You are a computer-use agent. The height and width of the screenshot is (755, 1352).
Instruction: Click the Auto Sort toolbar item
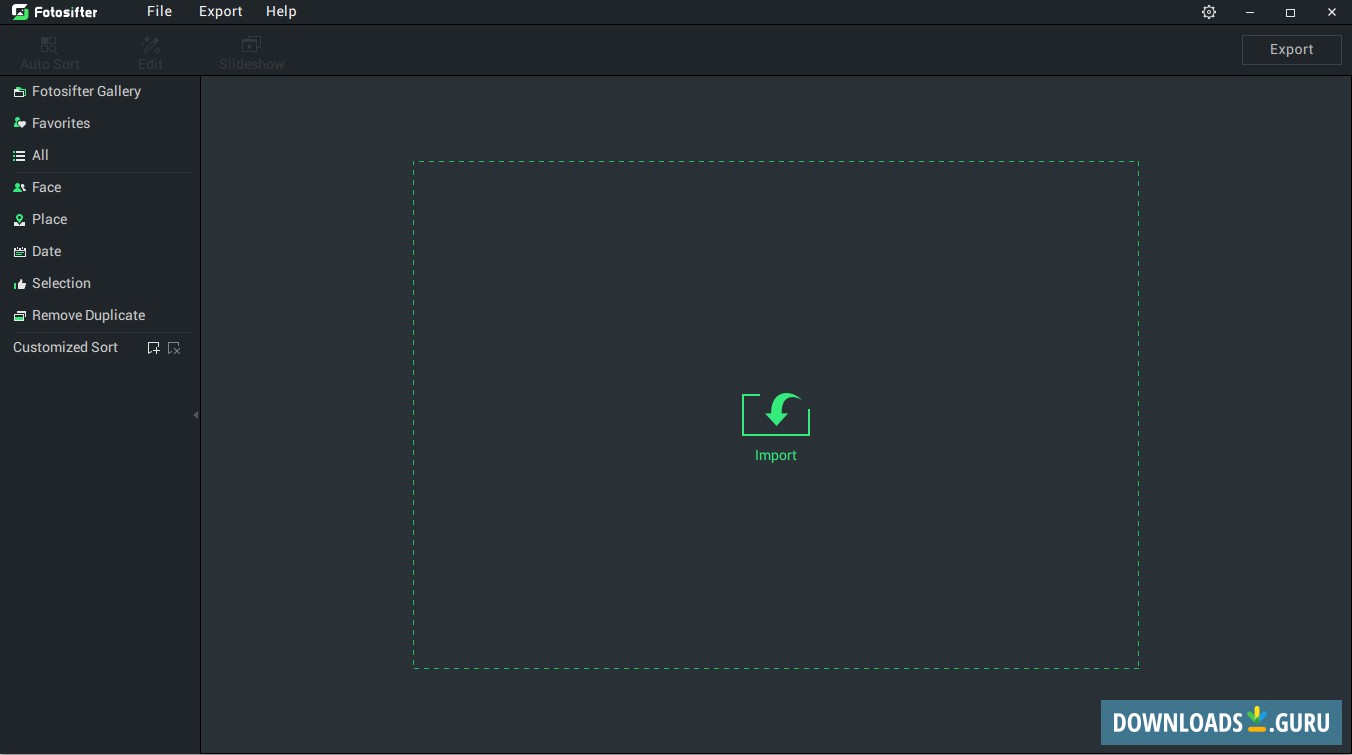(x=50, y=51)
